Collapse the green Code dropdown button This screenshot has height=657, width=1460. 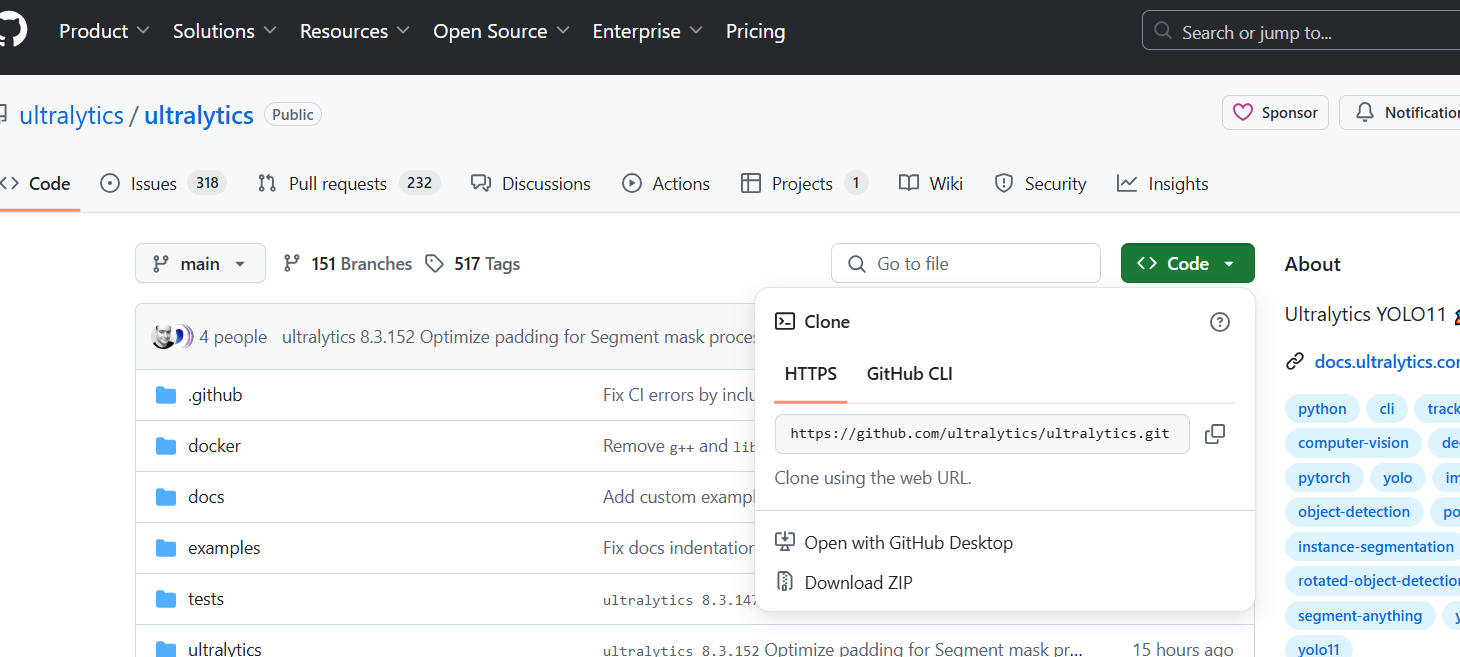pyautogui.click(x=1187, y=264)
